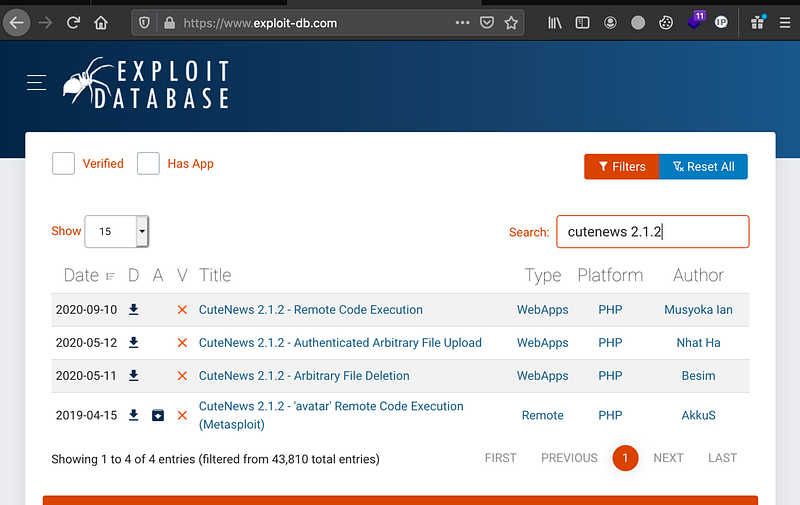Image resolution: width=800 pixels, height=505 pixels.
Task: Bookmark this page with star
Action: coord(511,22)
